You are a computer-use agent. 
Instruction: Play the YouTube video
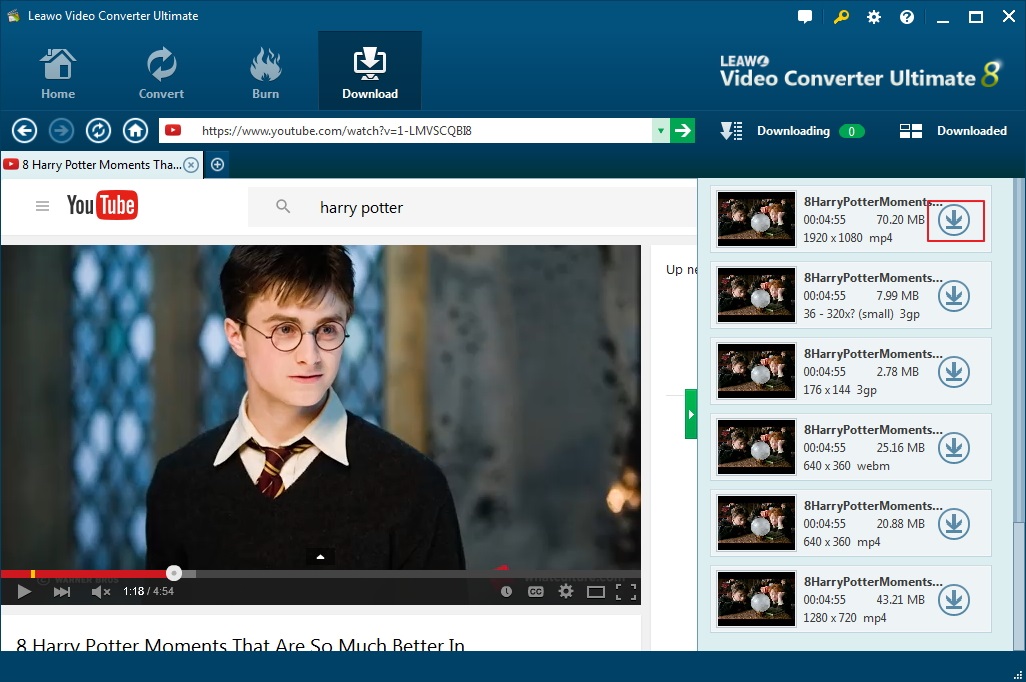tap(24, 592)
